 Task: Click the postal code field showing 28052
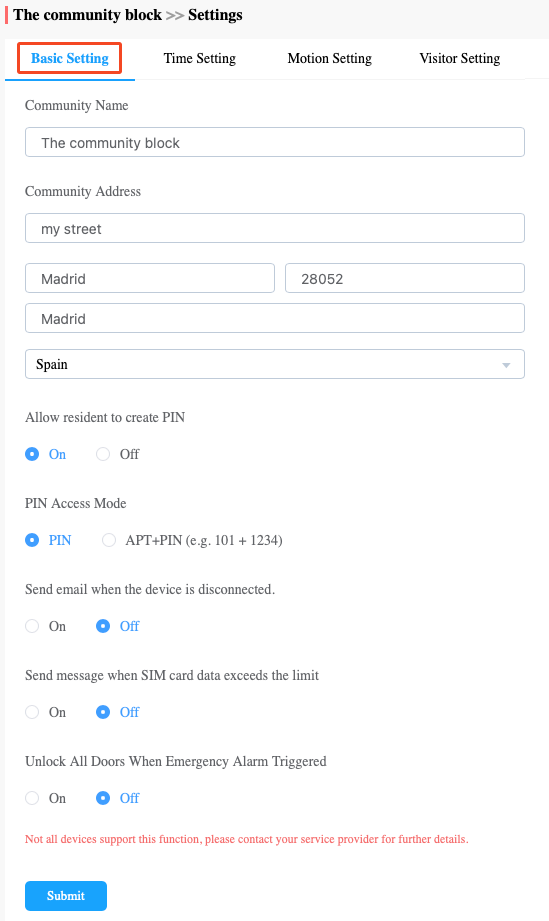point(405,278)
